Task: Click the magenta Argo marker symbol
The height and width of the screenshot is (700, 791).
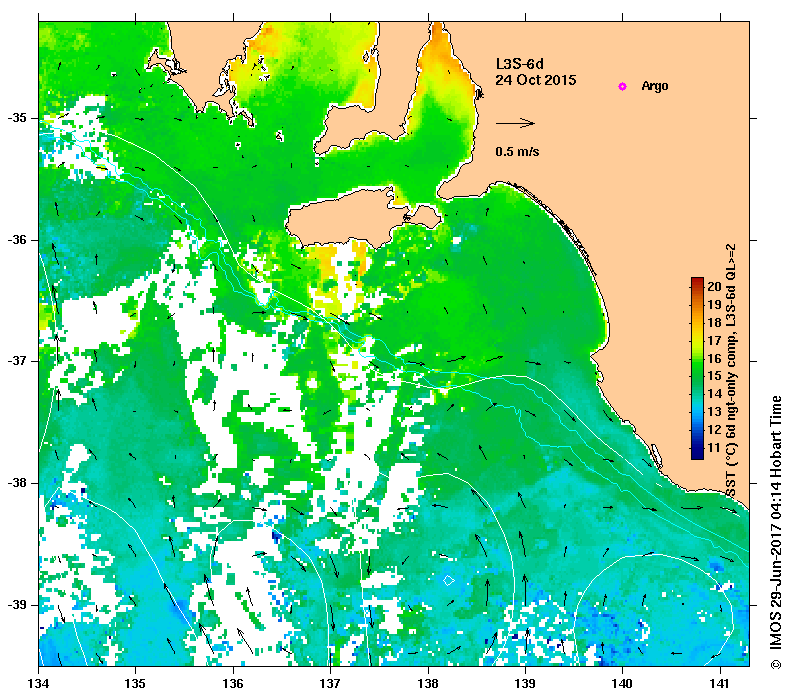Action: click(x=622, y=86)
